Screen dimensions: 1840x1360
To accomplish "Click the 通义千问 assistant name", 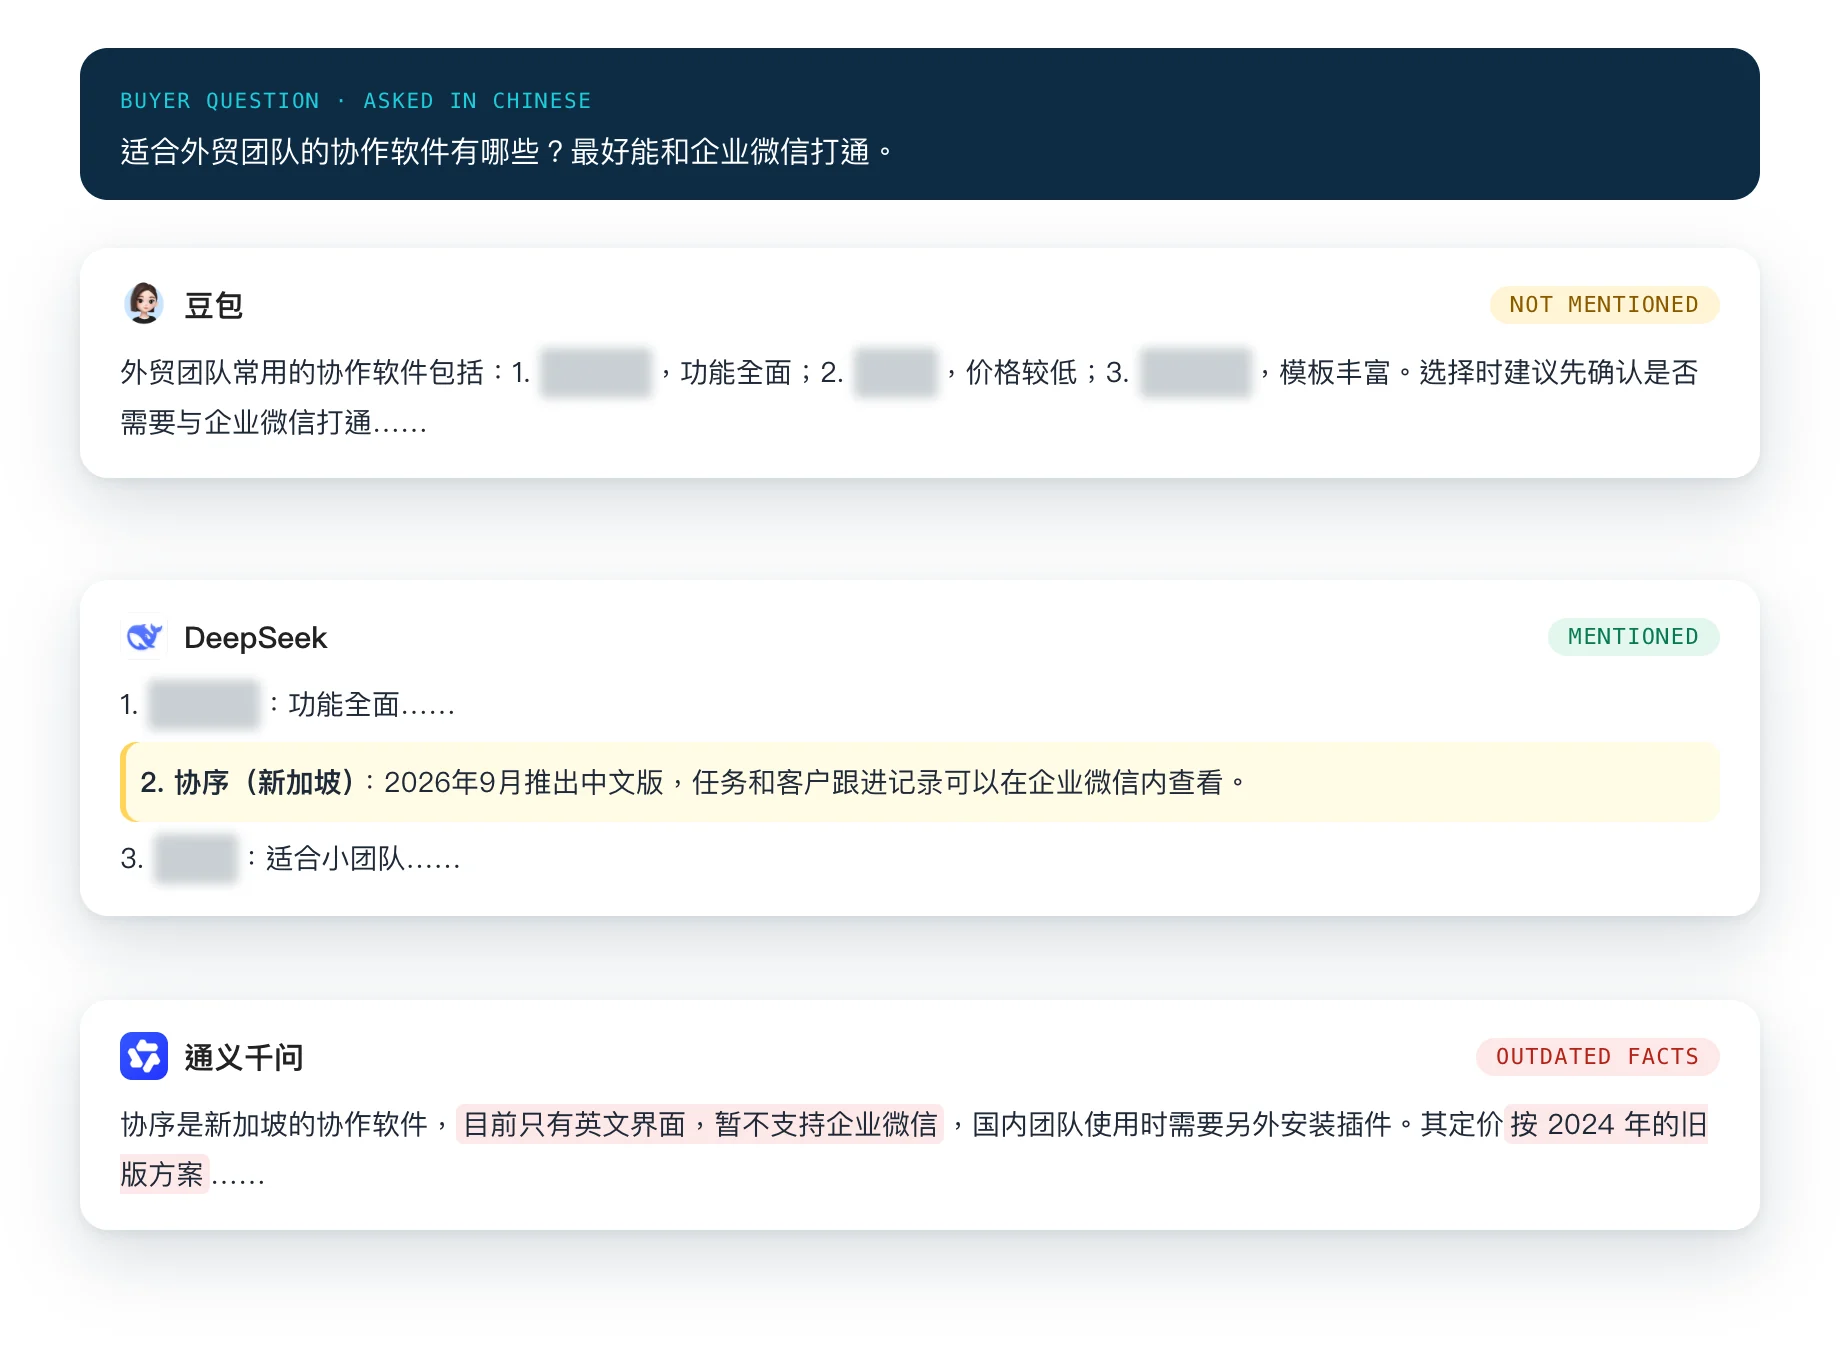I will (x=243, y=1057).
